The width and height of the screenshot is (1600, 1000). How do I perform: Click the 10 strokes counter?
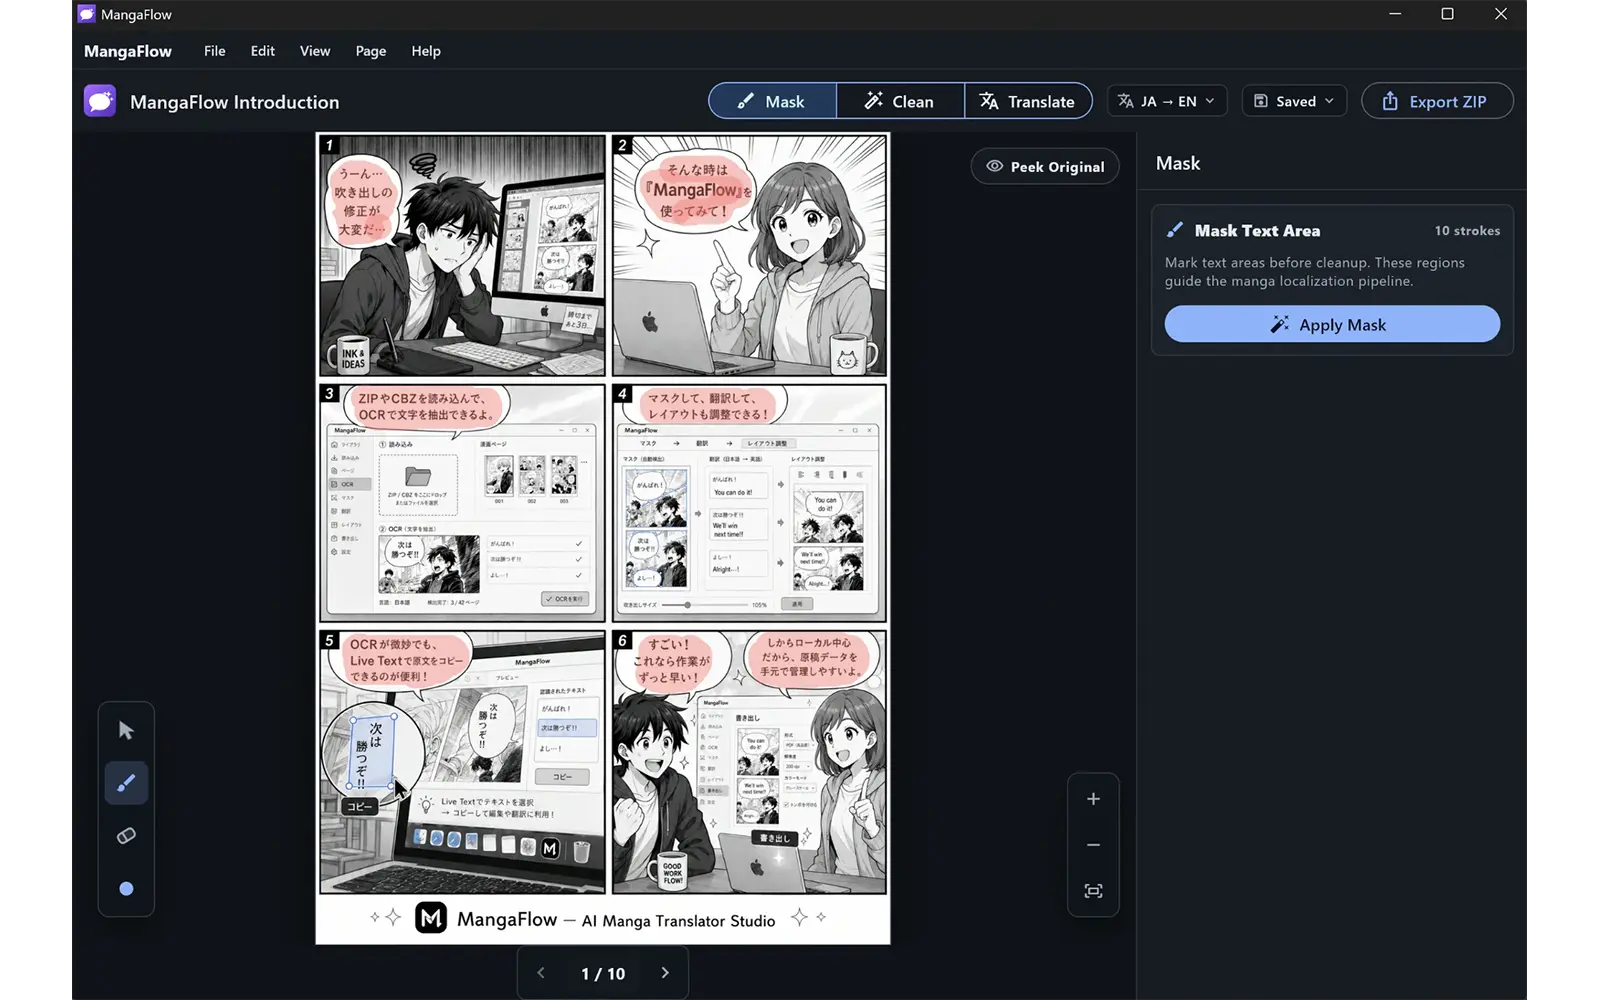1467,231
